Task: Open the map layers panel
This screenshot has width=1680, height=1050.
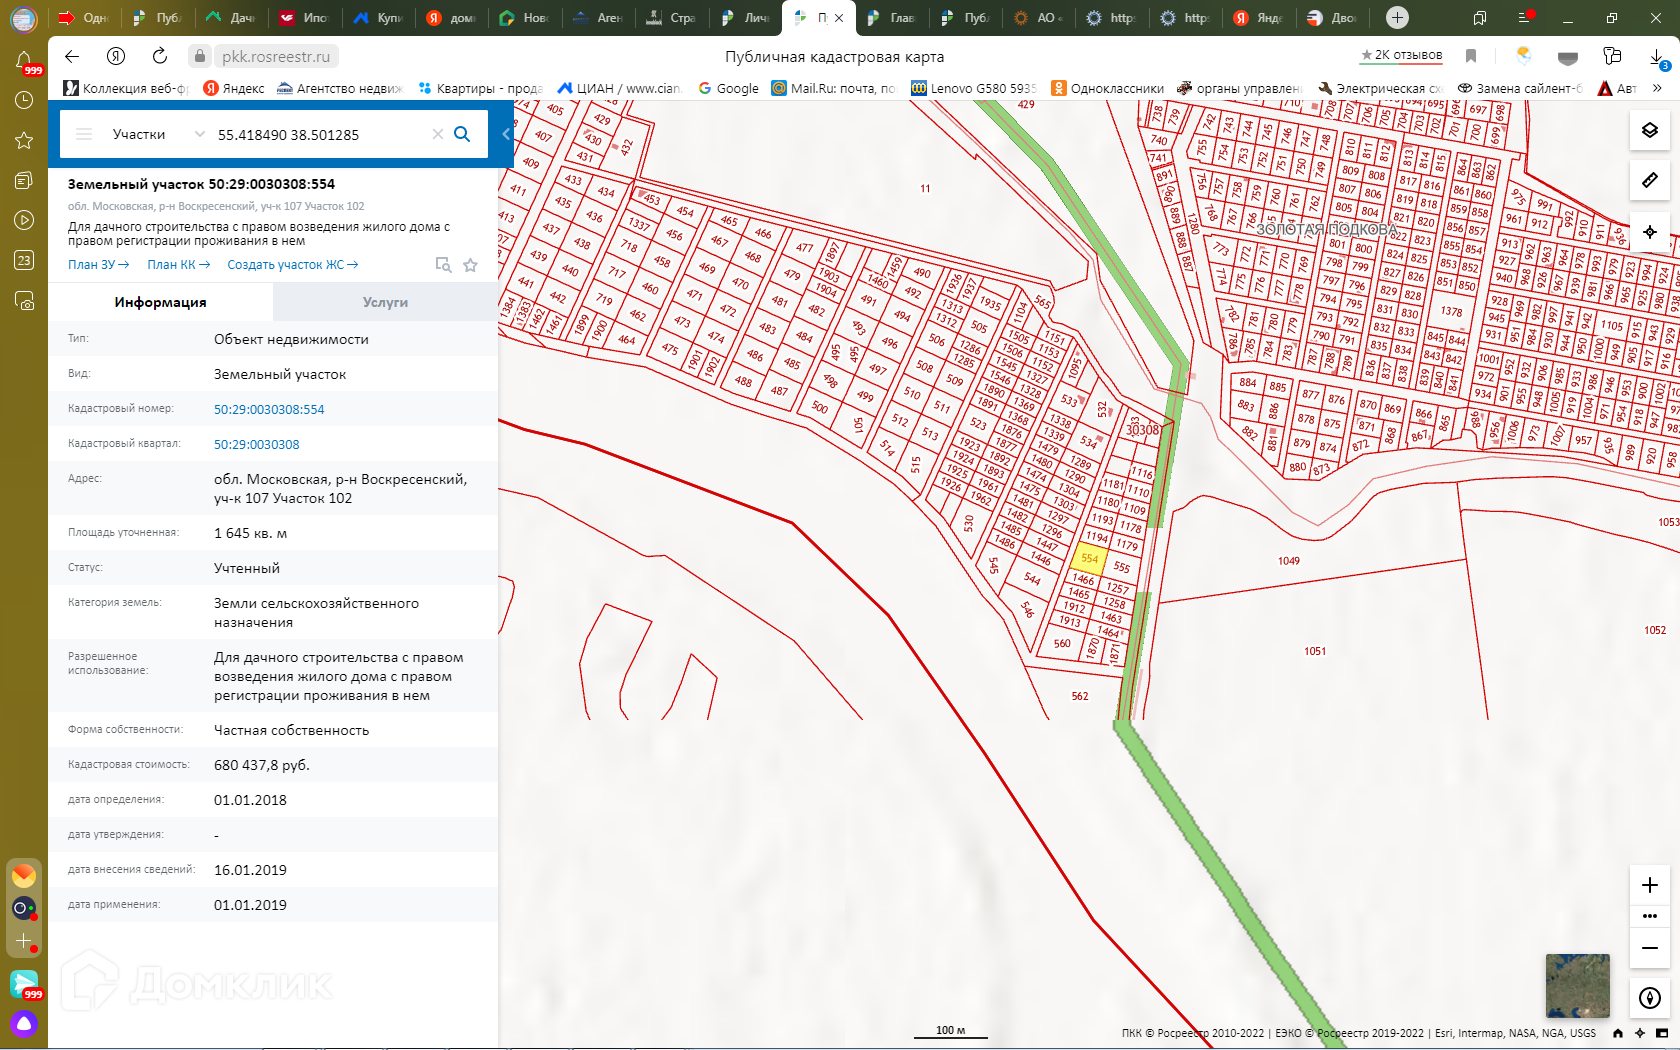Action: [1650, 131]
